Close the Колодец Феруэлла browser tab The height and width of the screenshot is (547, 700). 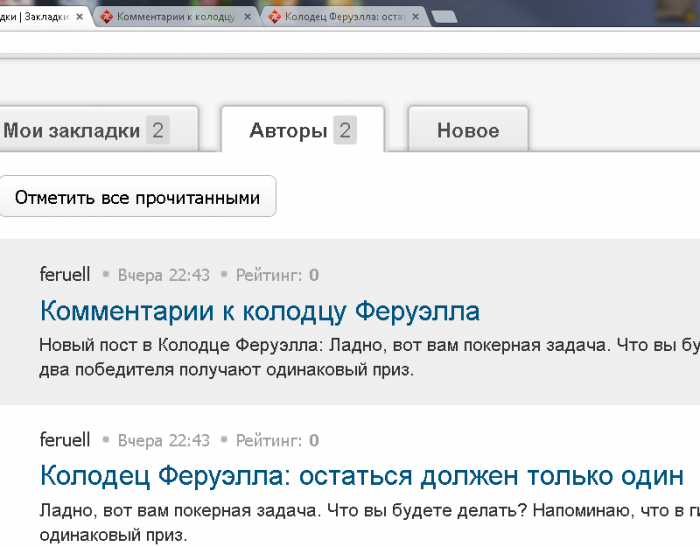point(415,17)
